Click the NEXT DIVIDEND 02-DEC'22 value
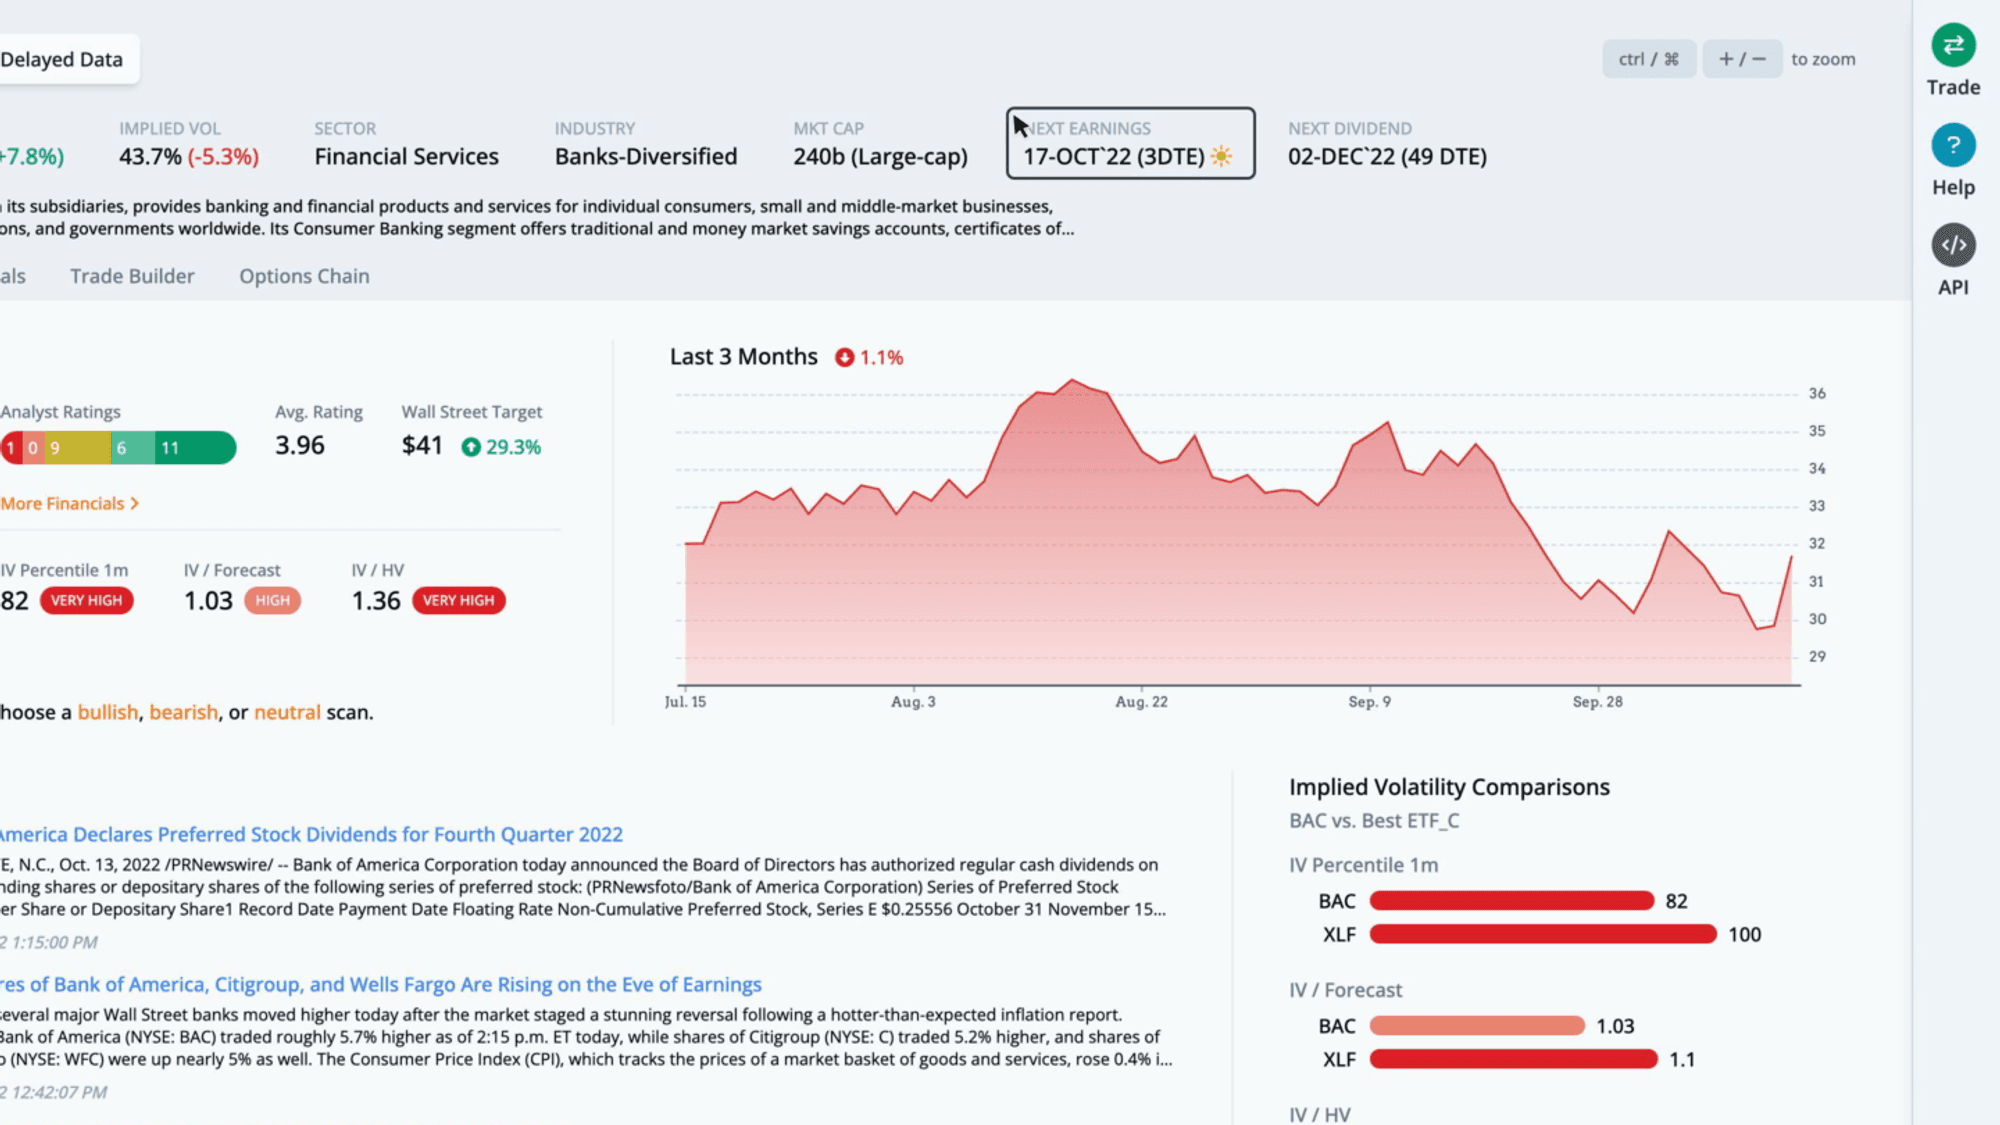This screenshot has width=2000, height=1125. (1387, 157)
